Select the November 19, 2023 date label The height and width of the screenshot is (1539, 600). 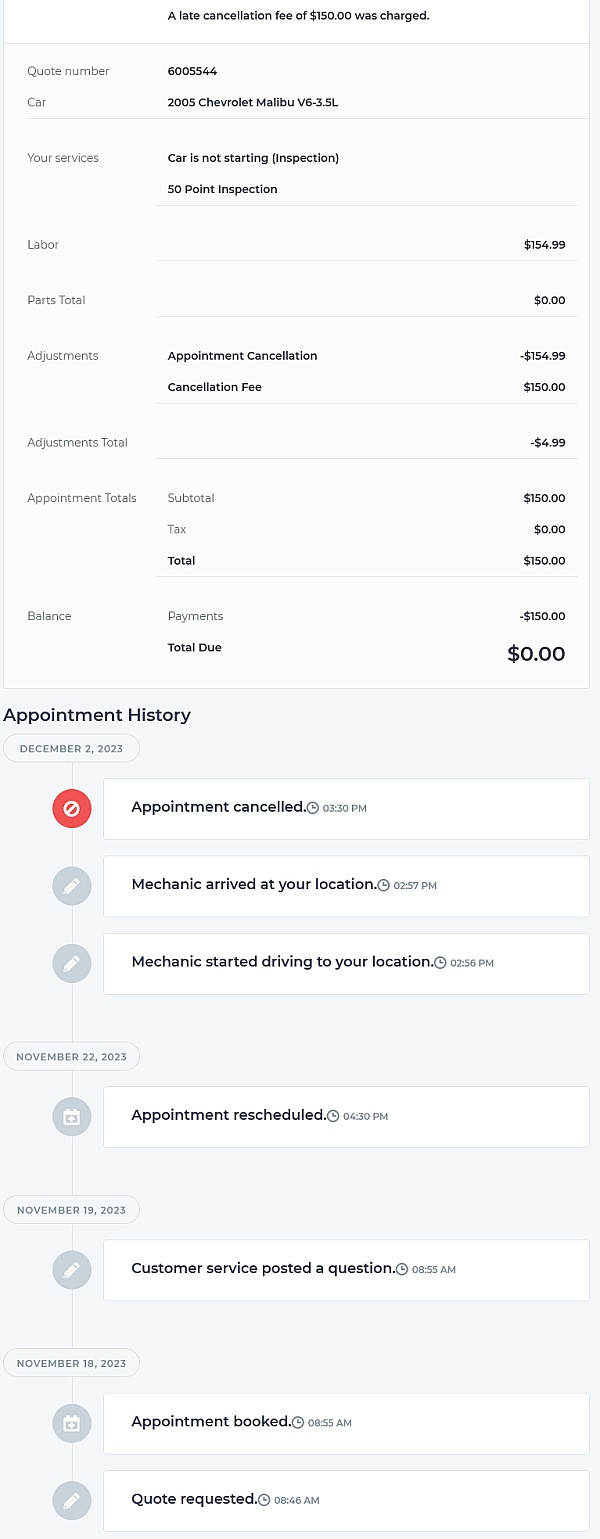(72, 1210)
